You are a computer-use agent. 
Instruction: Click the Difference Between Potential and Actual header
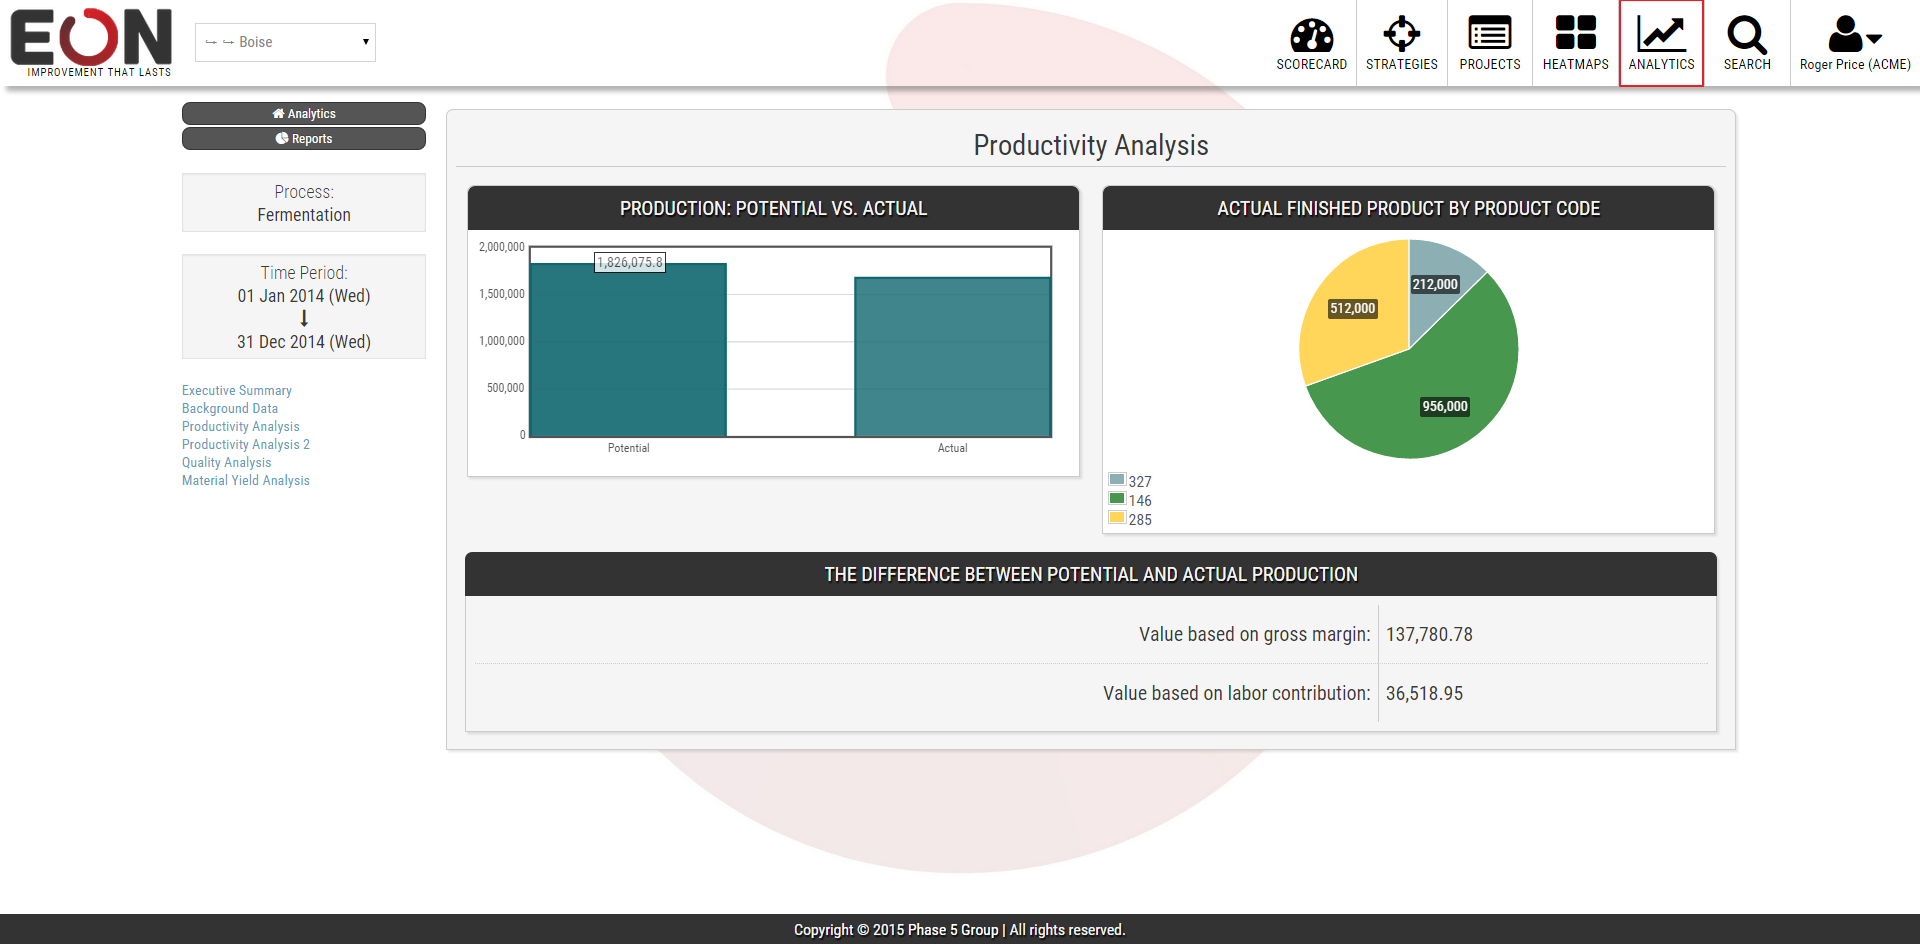tap(1091, 574)
